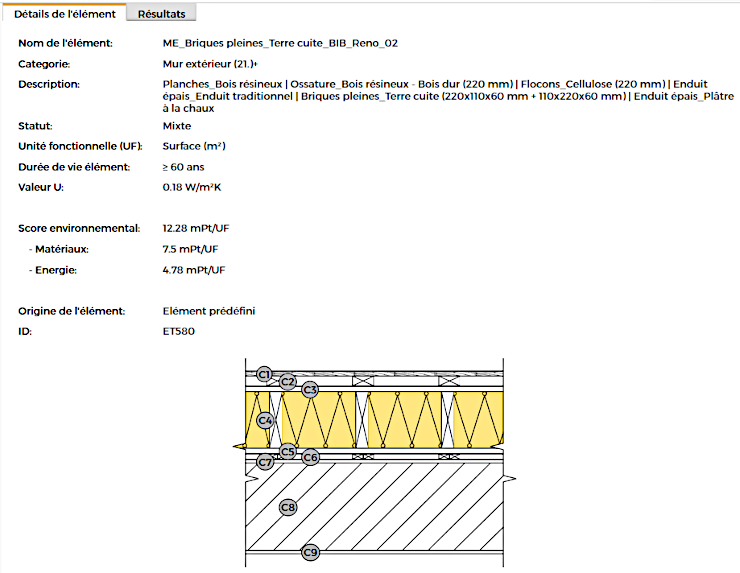This screenshot has width=740, height=573.
Task: Click layer marker C8 on the brick layer
Action: pos(288,507)
